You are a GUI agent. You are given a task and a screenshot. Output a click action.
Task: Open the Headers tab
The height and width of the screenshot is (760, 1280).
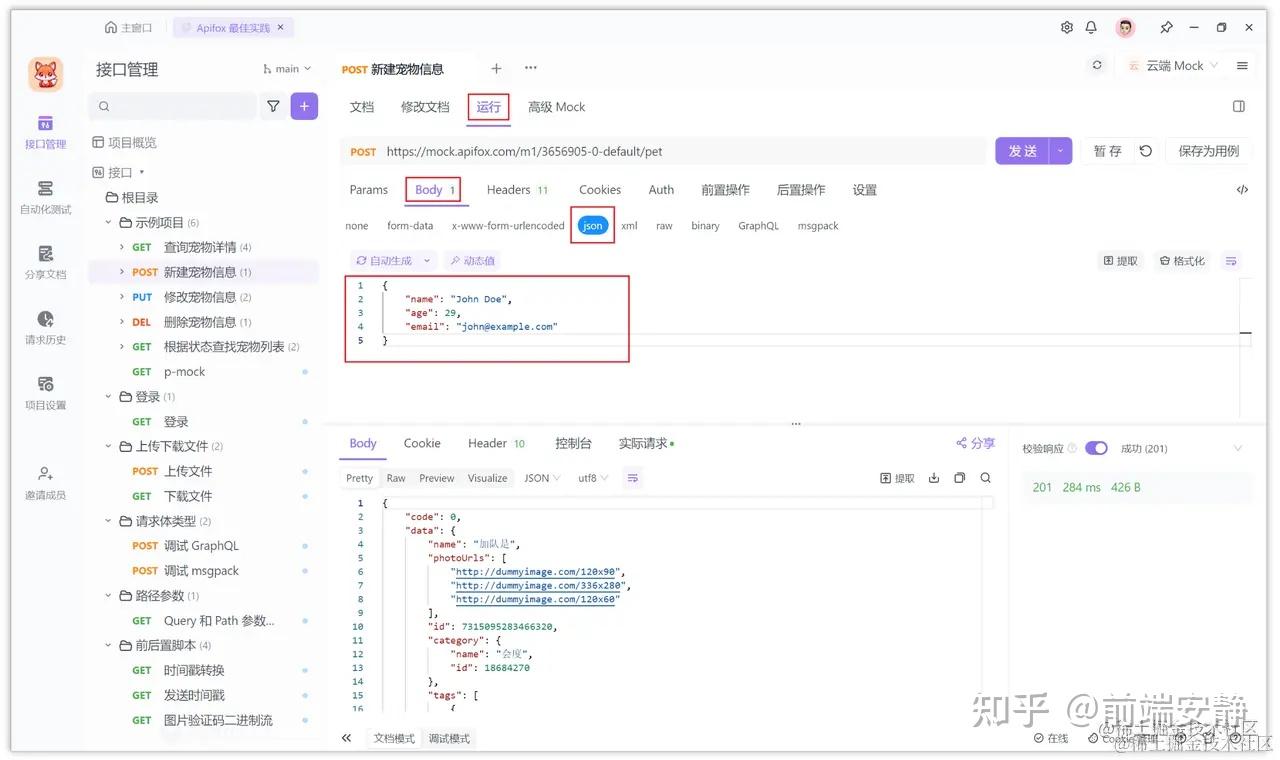click(509, 189)
